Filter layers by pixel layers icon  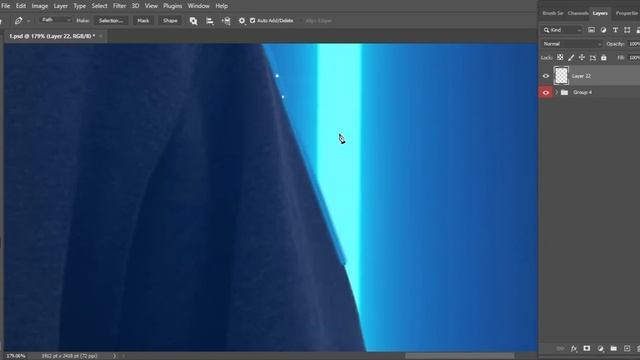click(591, 30)
